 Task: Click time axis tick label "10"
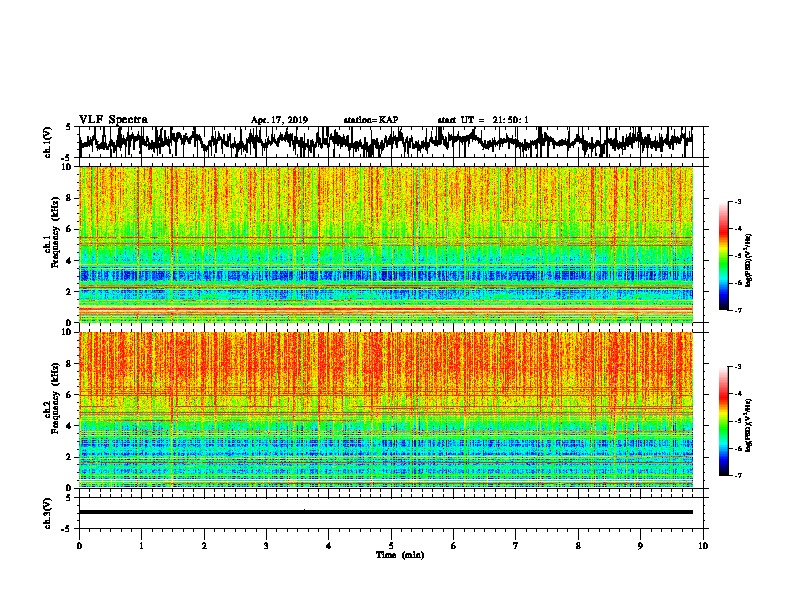pos(703,546)
